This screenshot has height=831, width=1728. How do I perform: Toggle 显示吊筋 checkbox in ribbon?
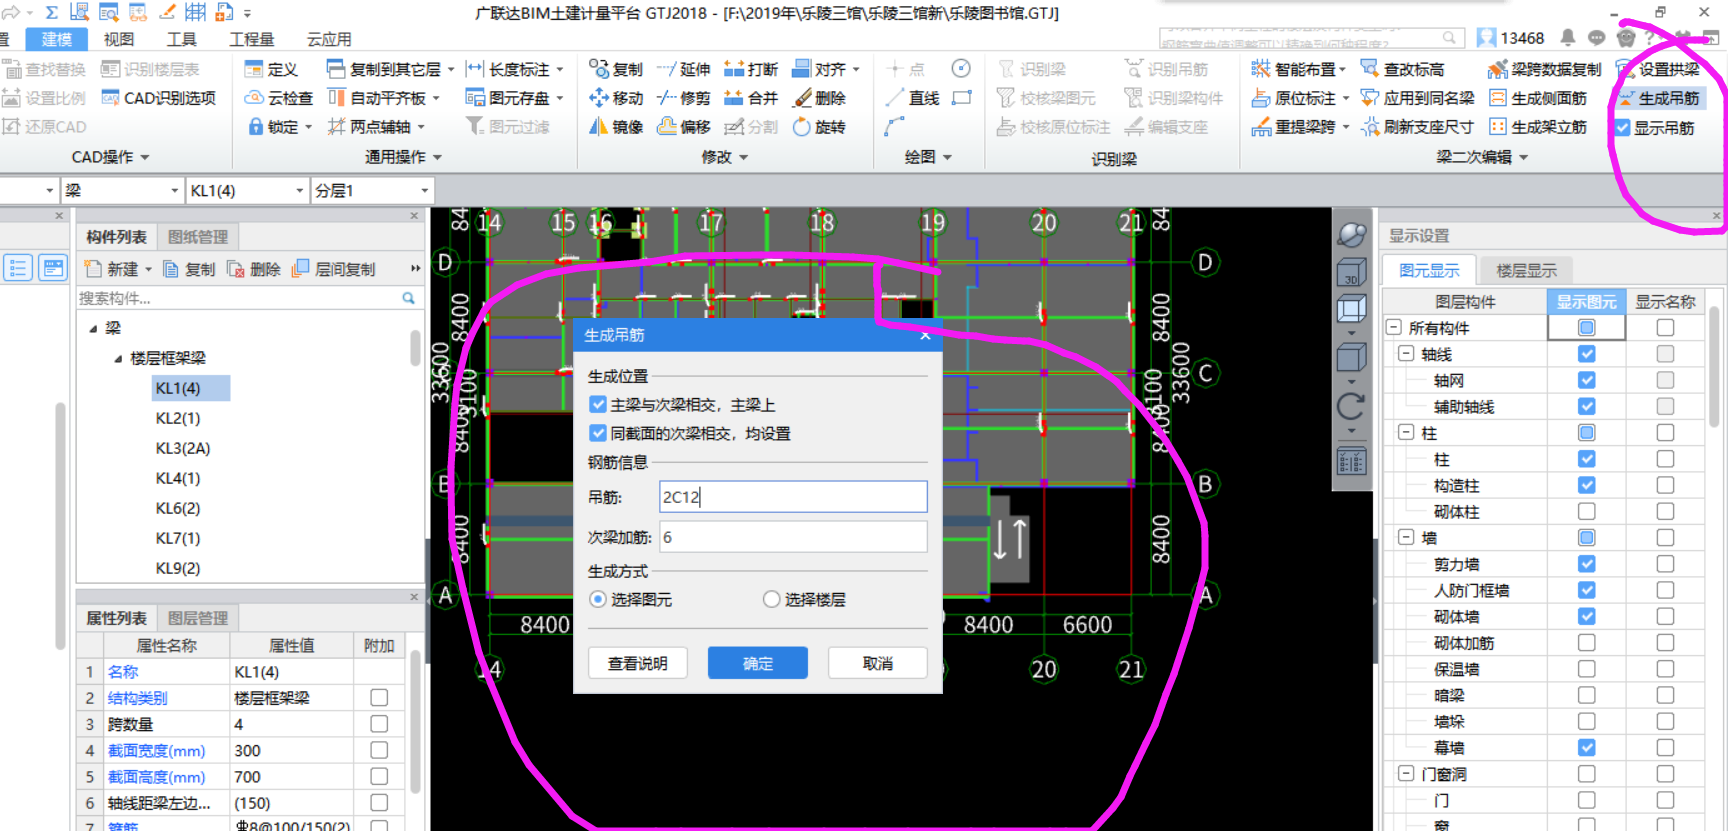click(1623, 128)
